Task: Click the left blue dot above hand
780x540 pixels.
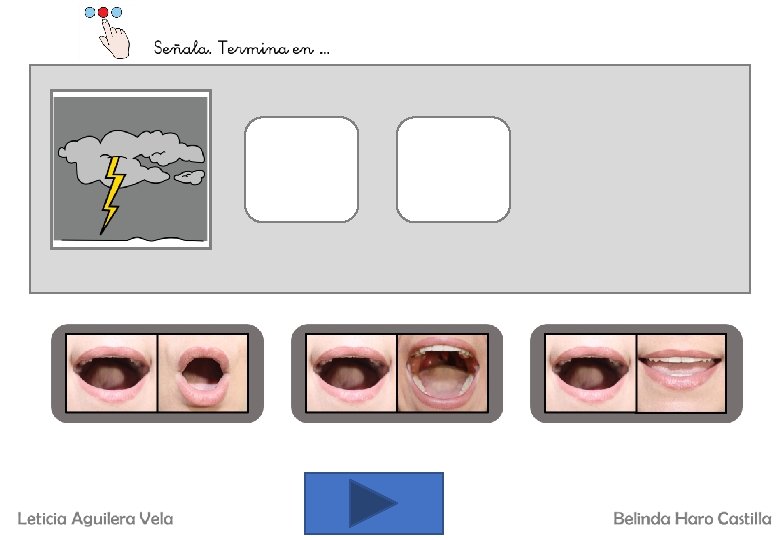Action: coord(90,12)
